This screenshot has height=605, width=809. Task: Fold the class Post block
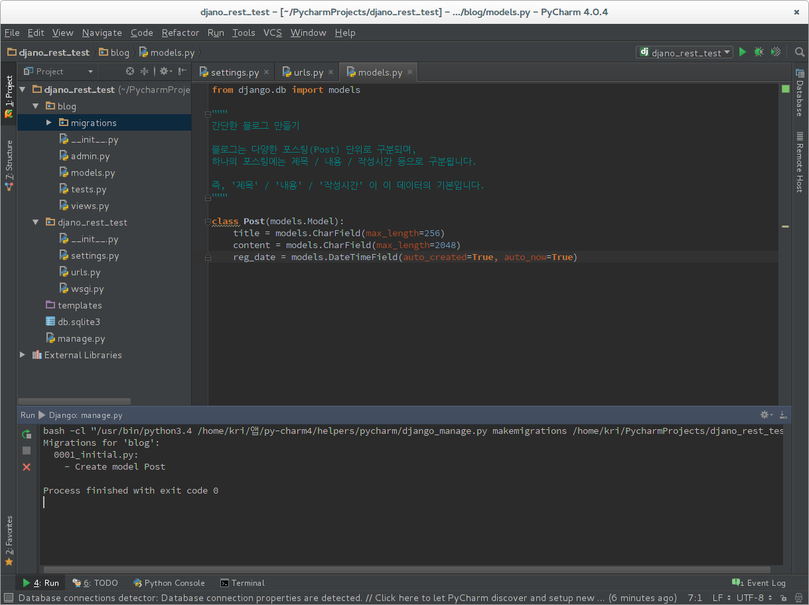207,221
